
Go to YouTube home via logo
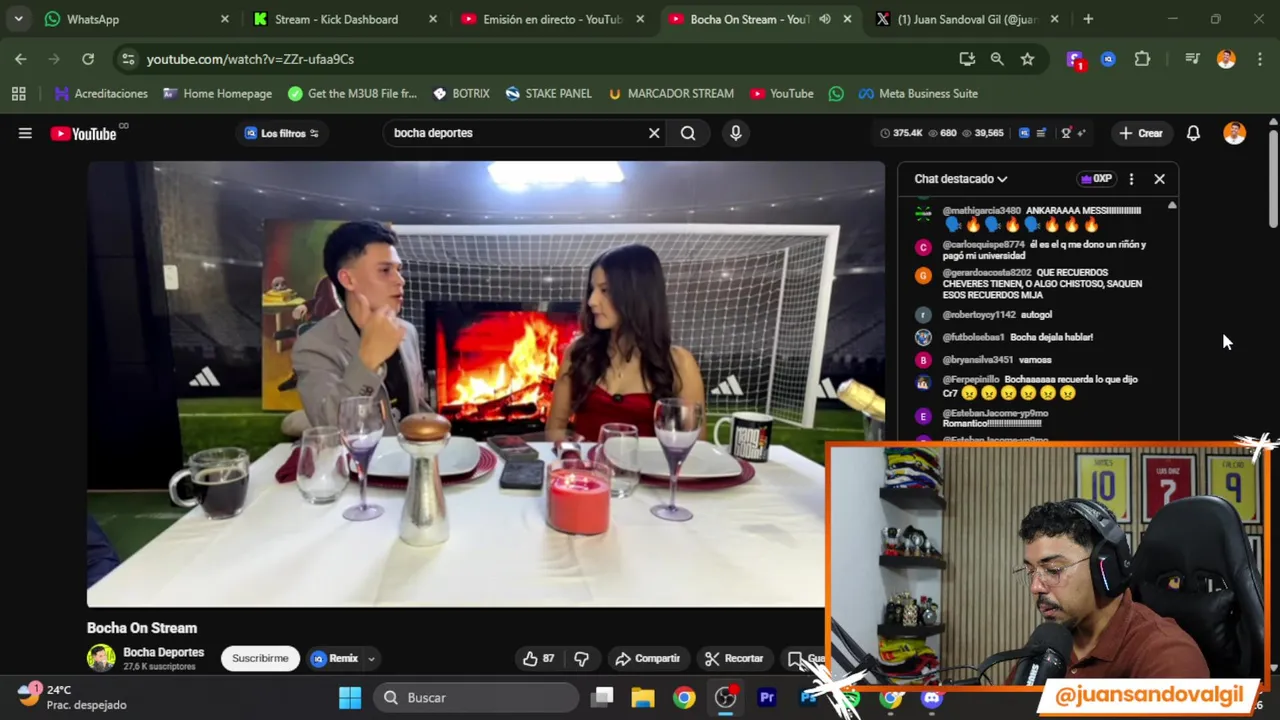(84, 133)
